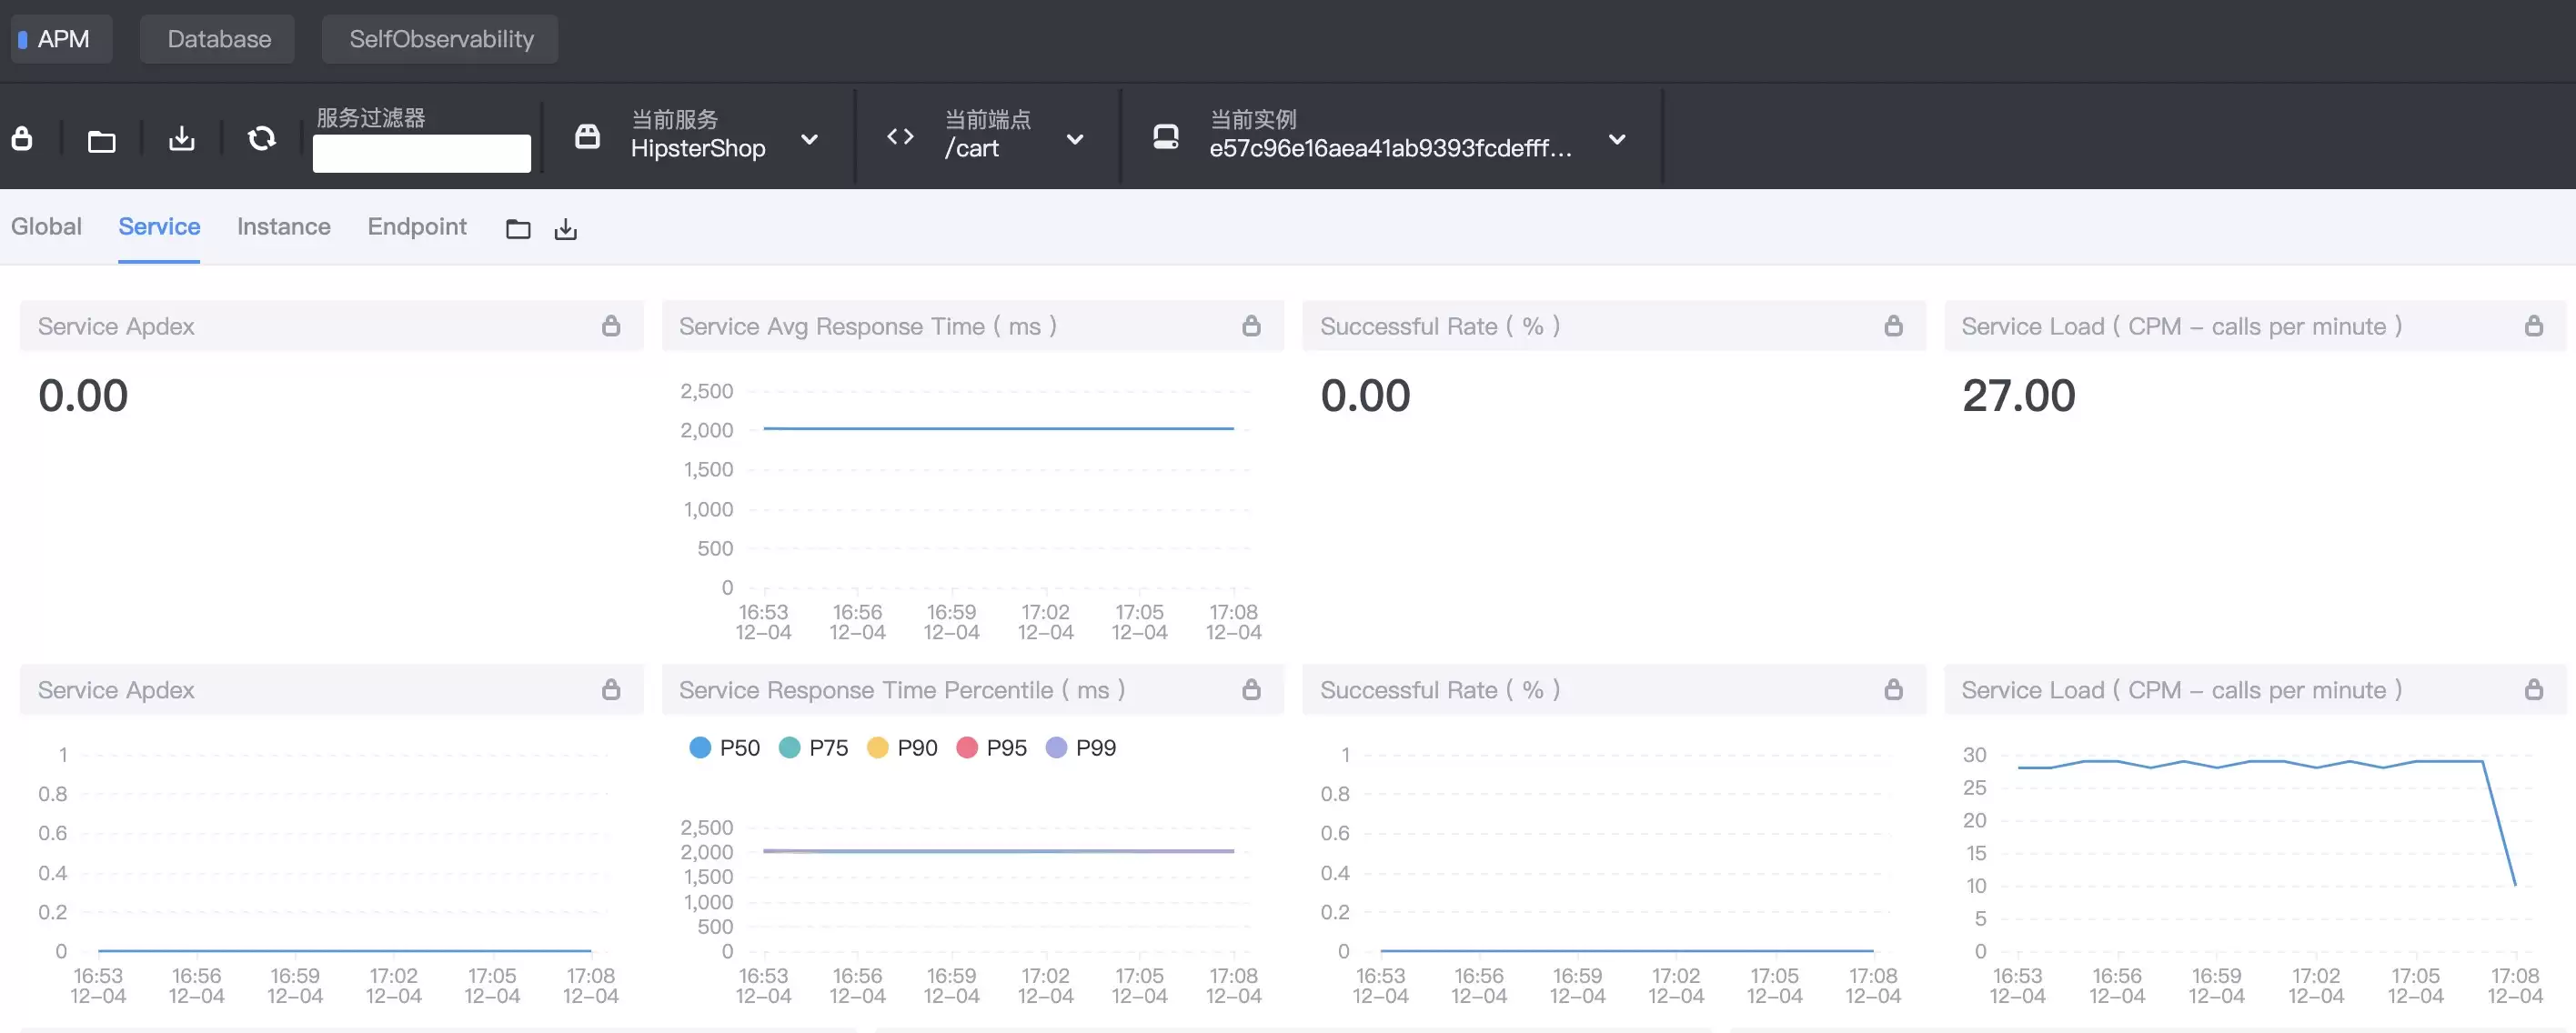Image resolution: width=2576 pixels, height=1033 pixels.
Task: Toggle the P90 legend series
Action: point(902,748)
